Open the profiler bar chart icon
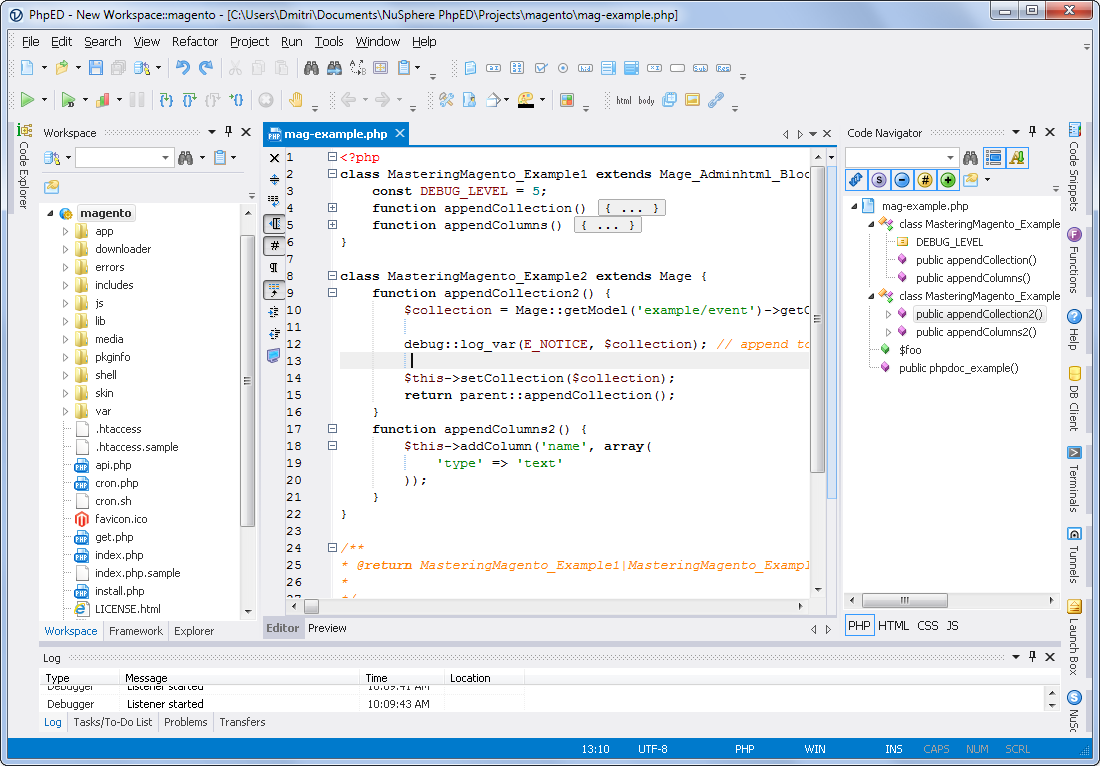The image size is (1100, 766). 103,100
